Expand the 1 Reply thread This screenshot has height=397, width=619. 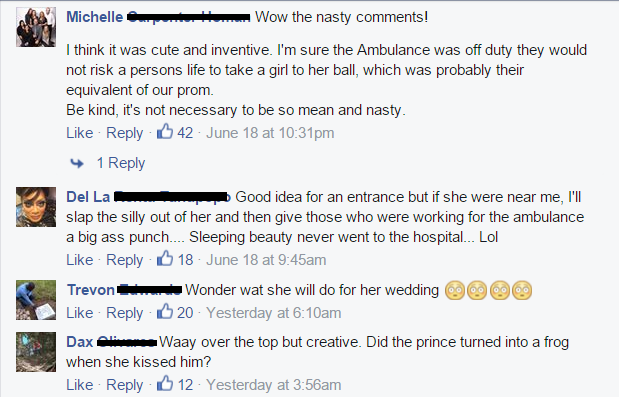pos(121,163)
